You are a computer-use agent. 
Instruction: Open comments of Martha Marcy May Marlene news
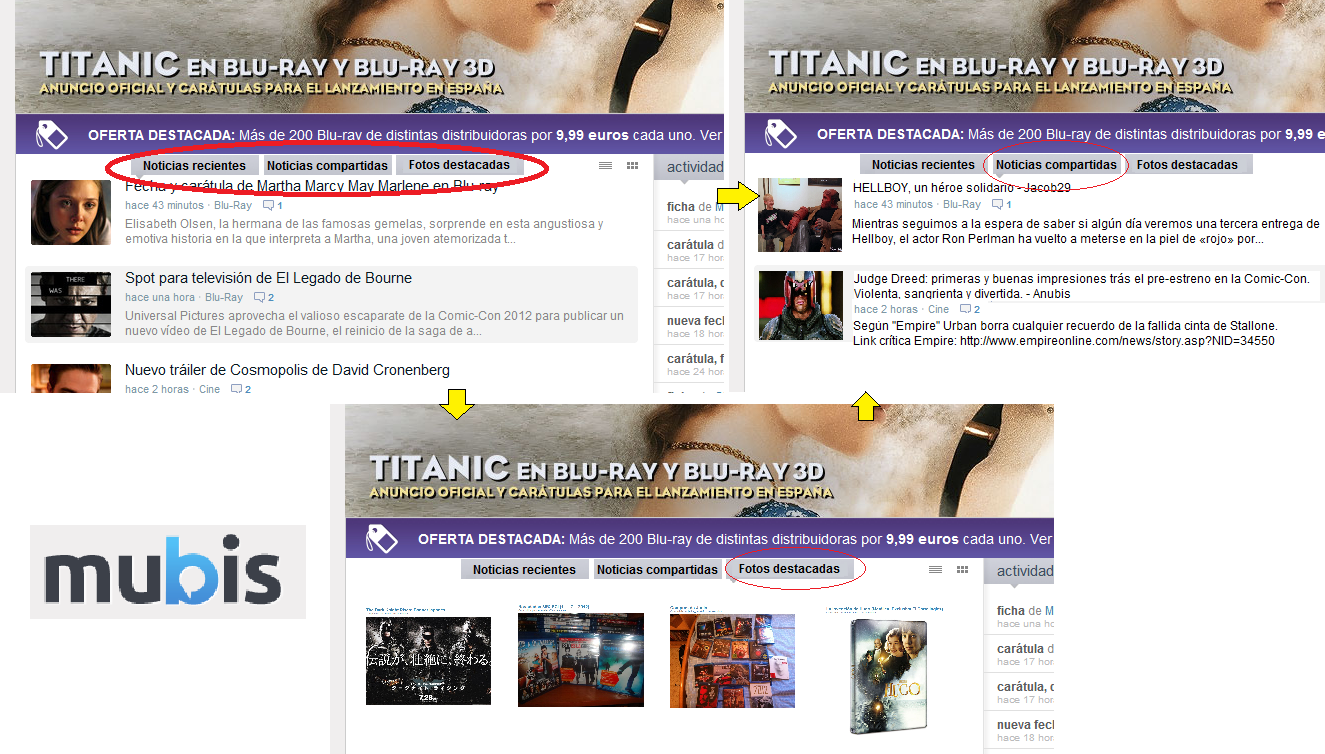tap(273, 205)
